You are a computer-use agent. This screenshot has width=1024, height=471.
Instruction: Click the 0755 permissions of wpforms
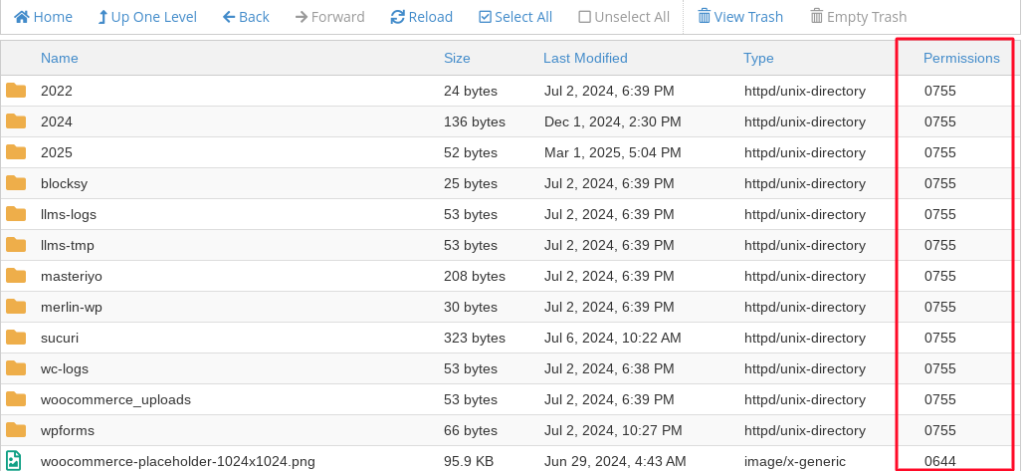pyautogui.click(x=940, y=430)
